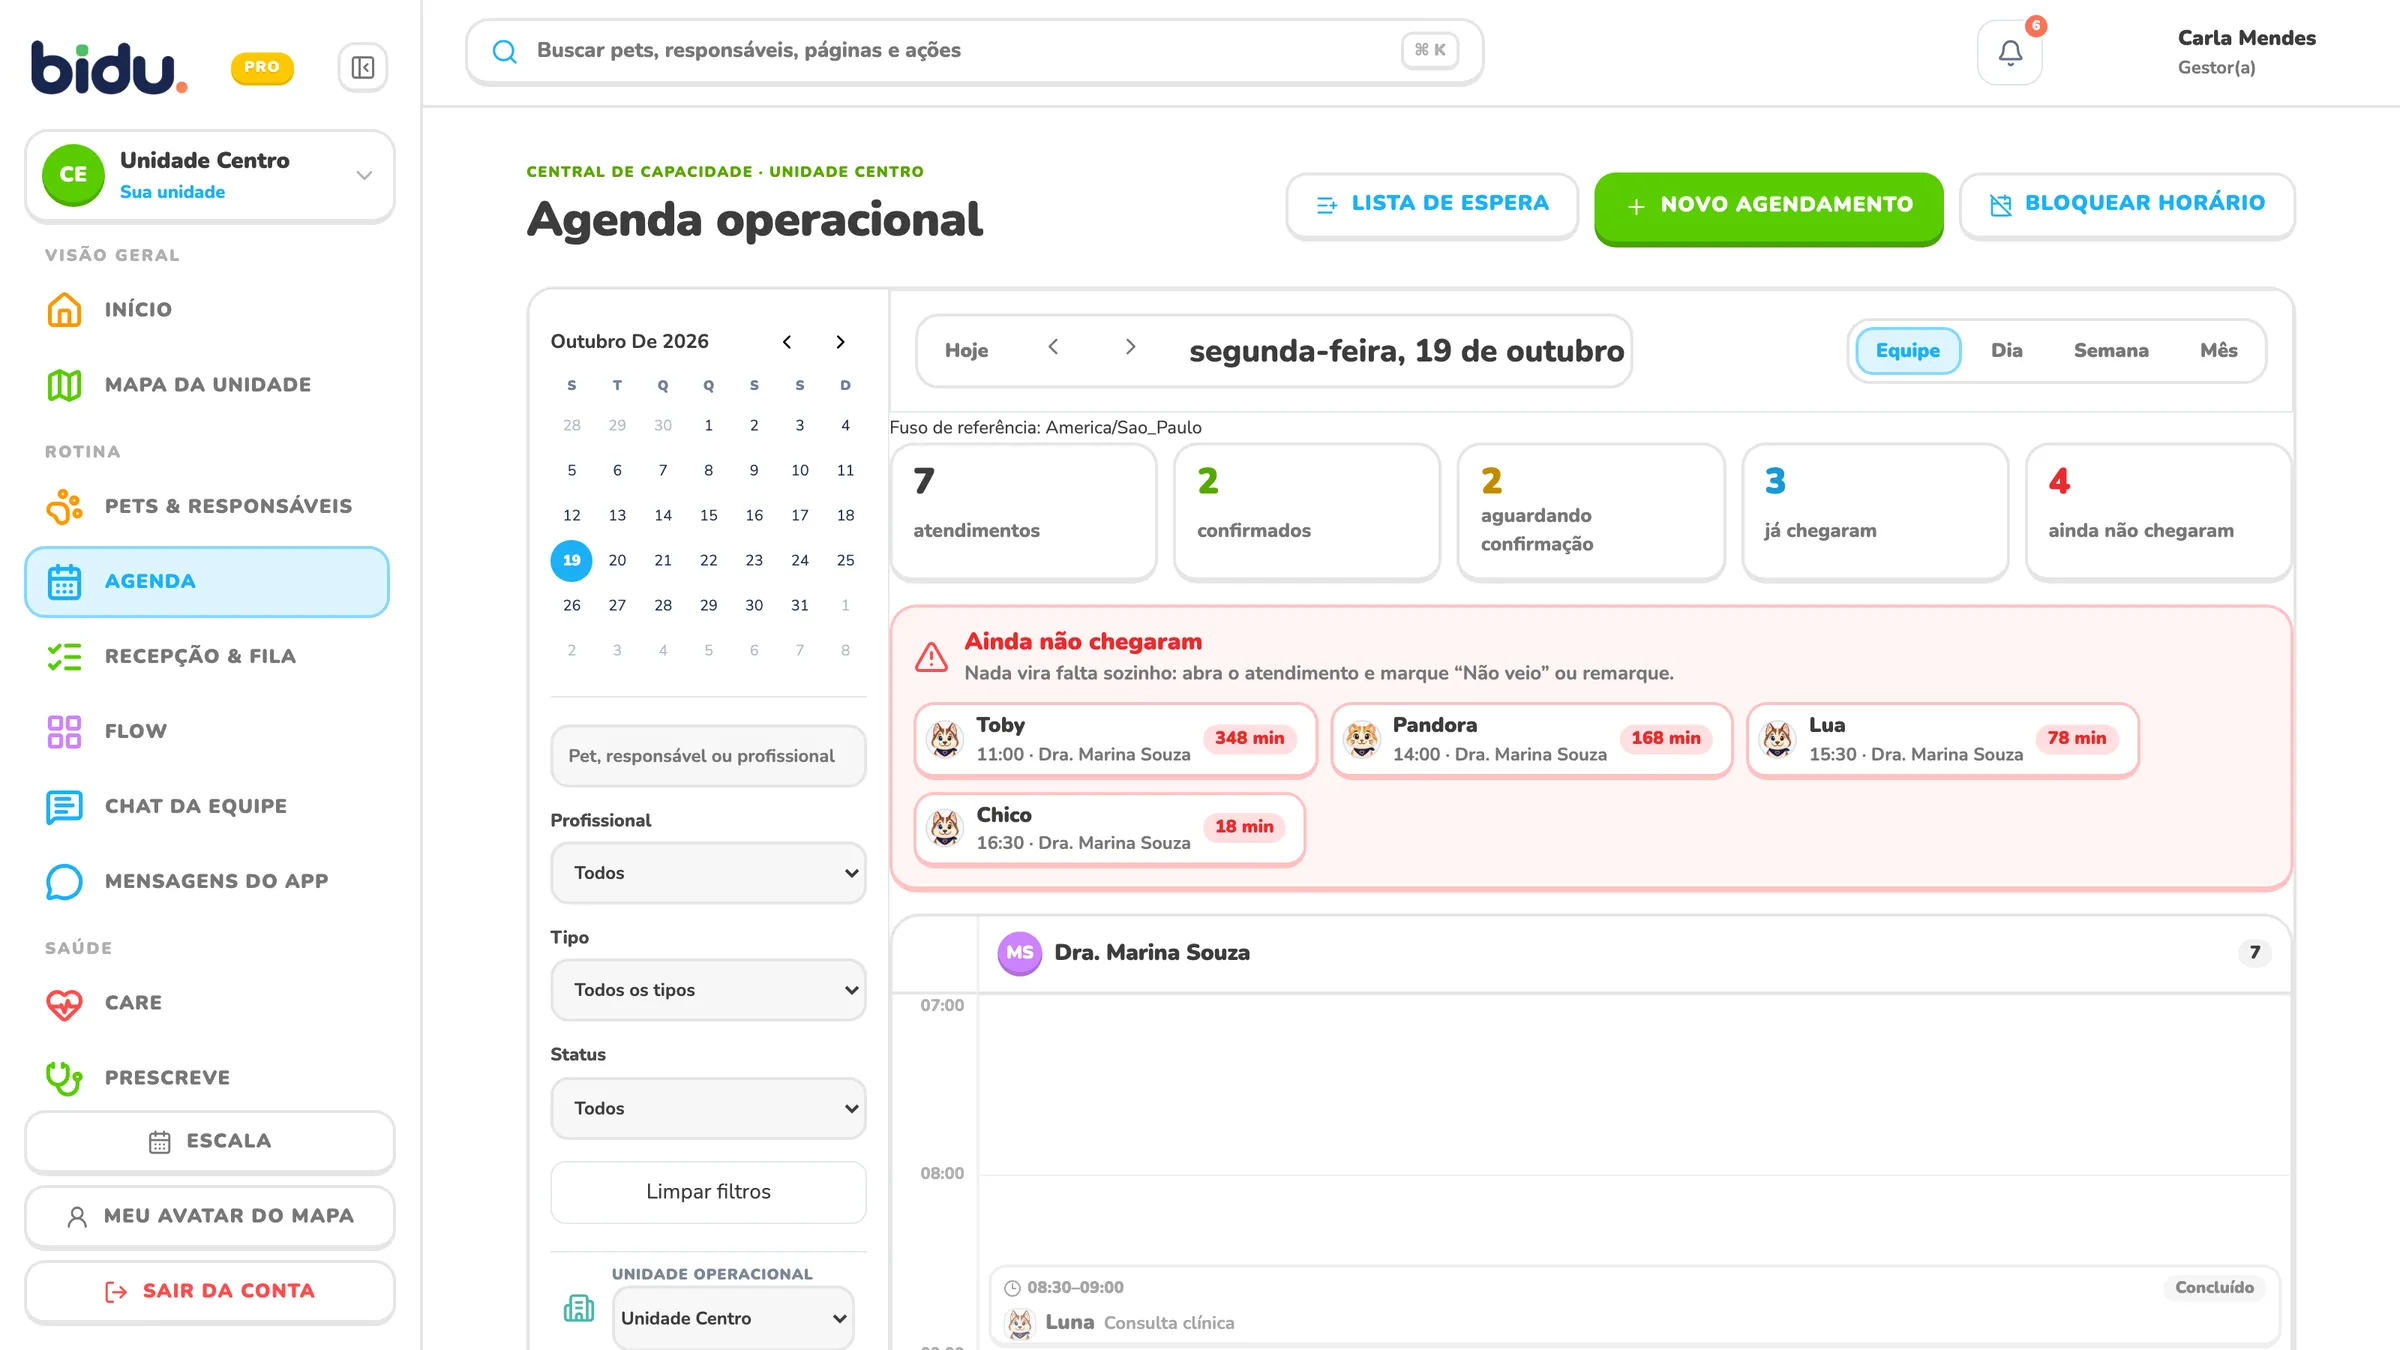Open the Prescreve stethoscope icon
The width and height of the screenshot is (2400, 1350).
pos(65,1078)
